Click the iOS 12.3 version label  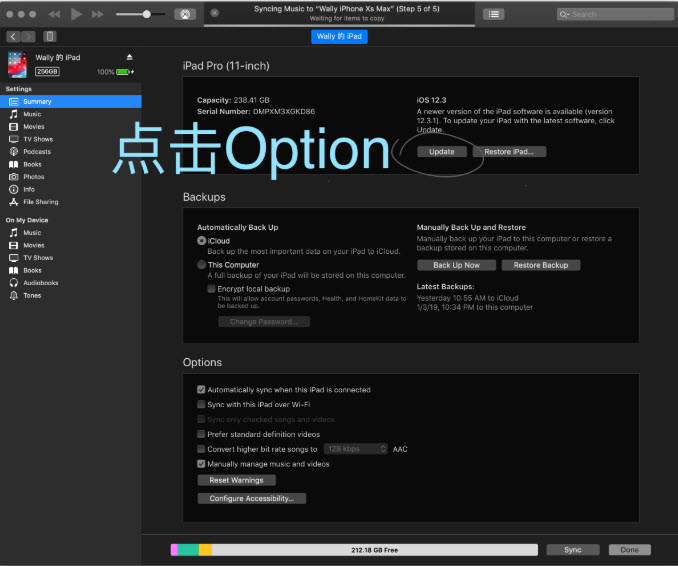[x=431, y=100]
